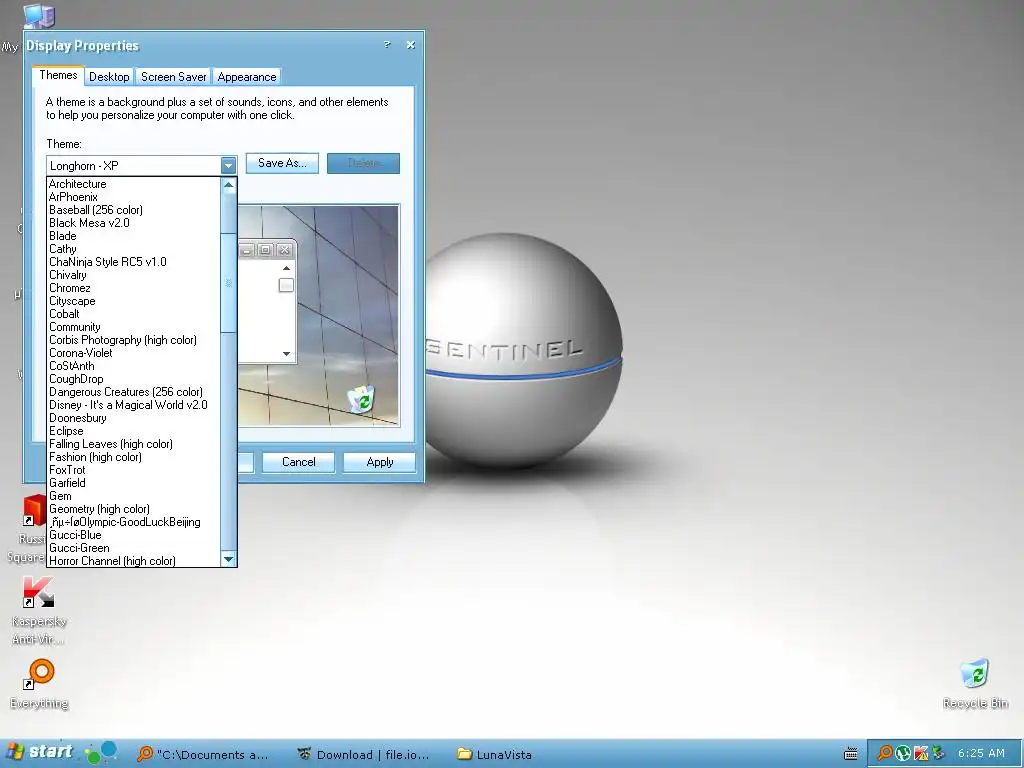Switch to the Screen Saver tab

pos(173,76)
